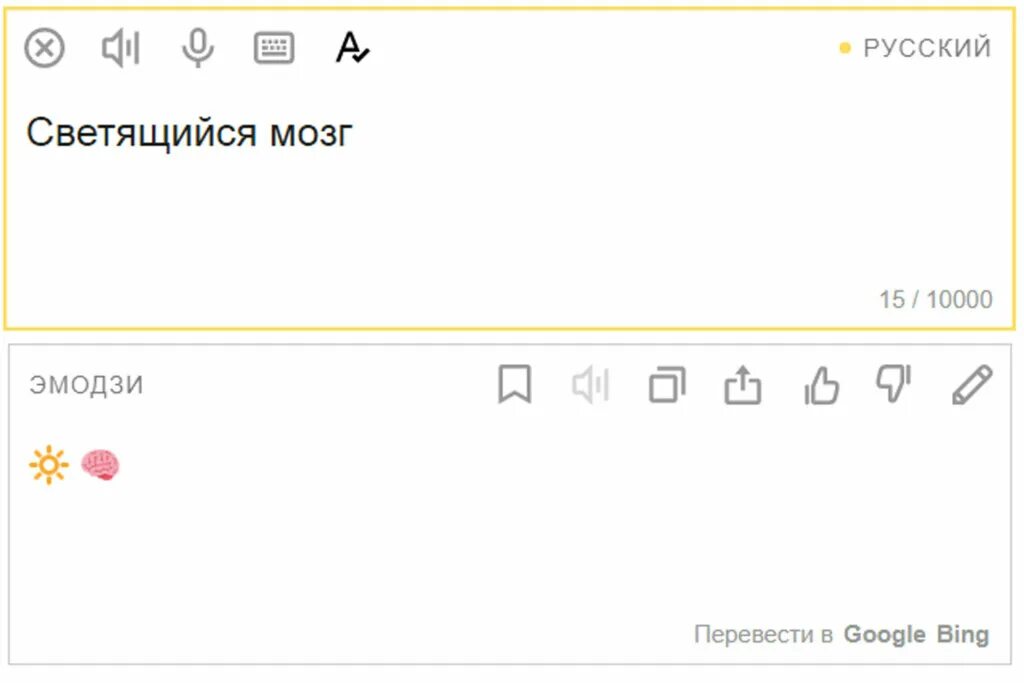Click the 15 / 10000 character counter
Viewport: 1024px width, 683px height.
click(x=936, y=300)
